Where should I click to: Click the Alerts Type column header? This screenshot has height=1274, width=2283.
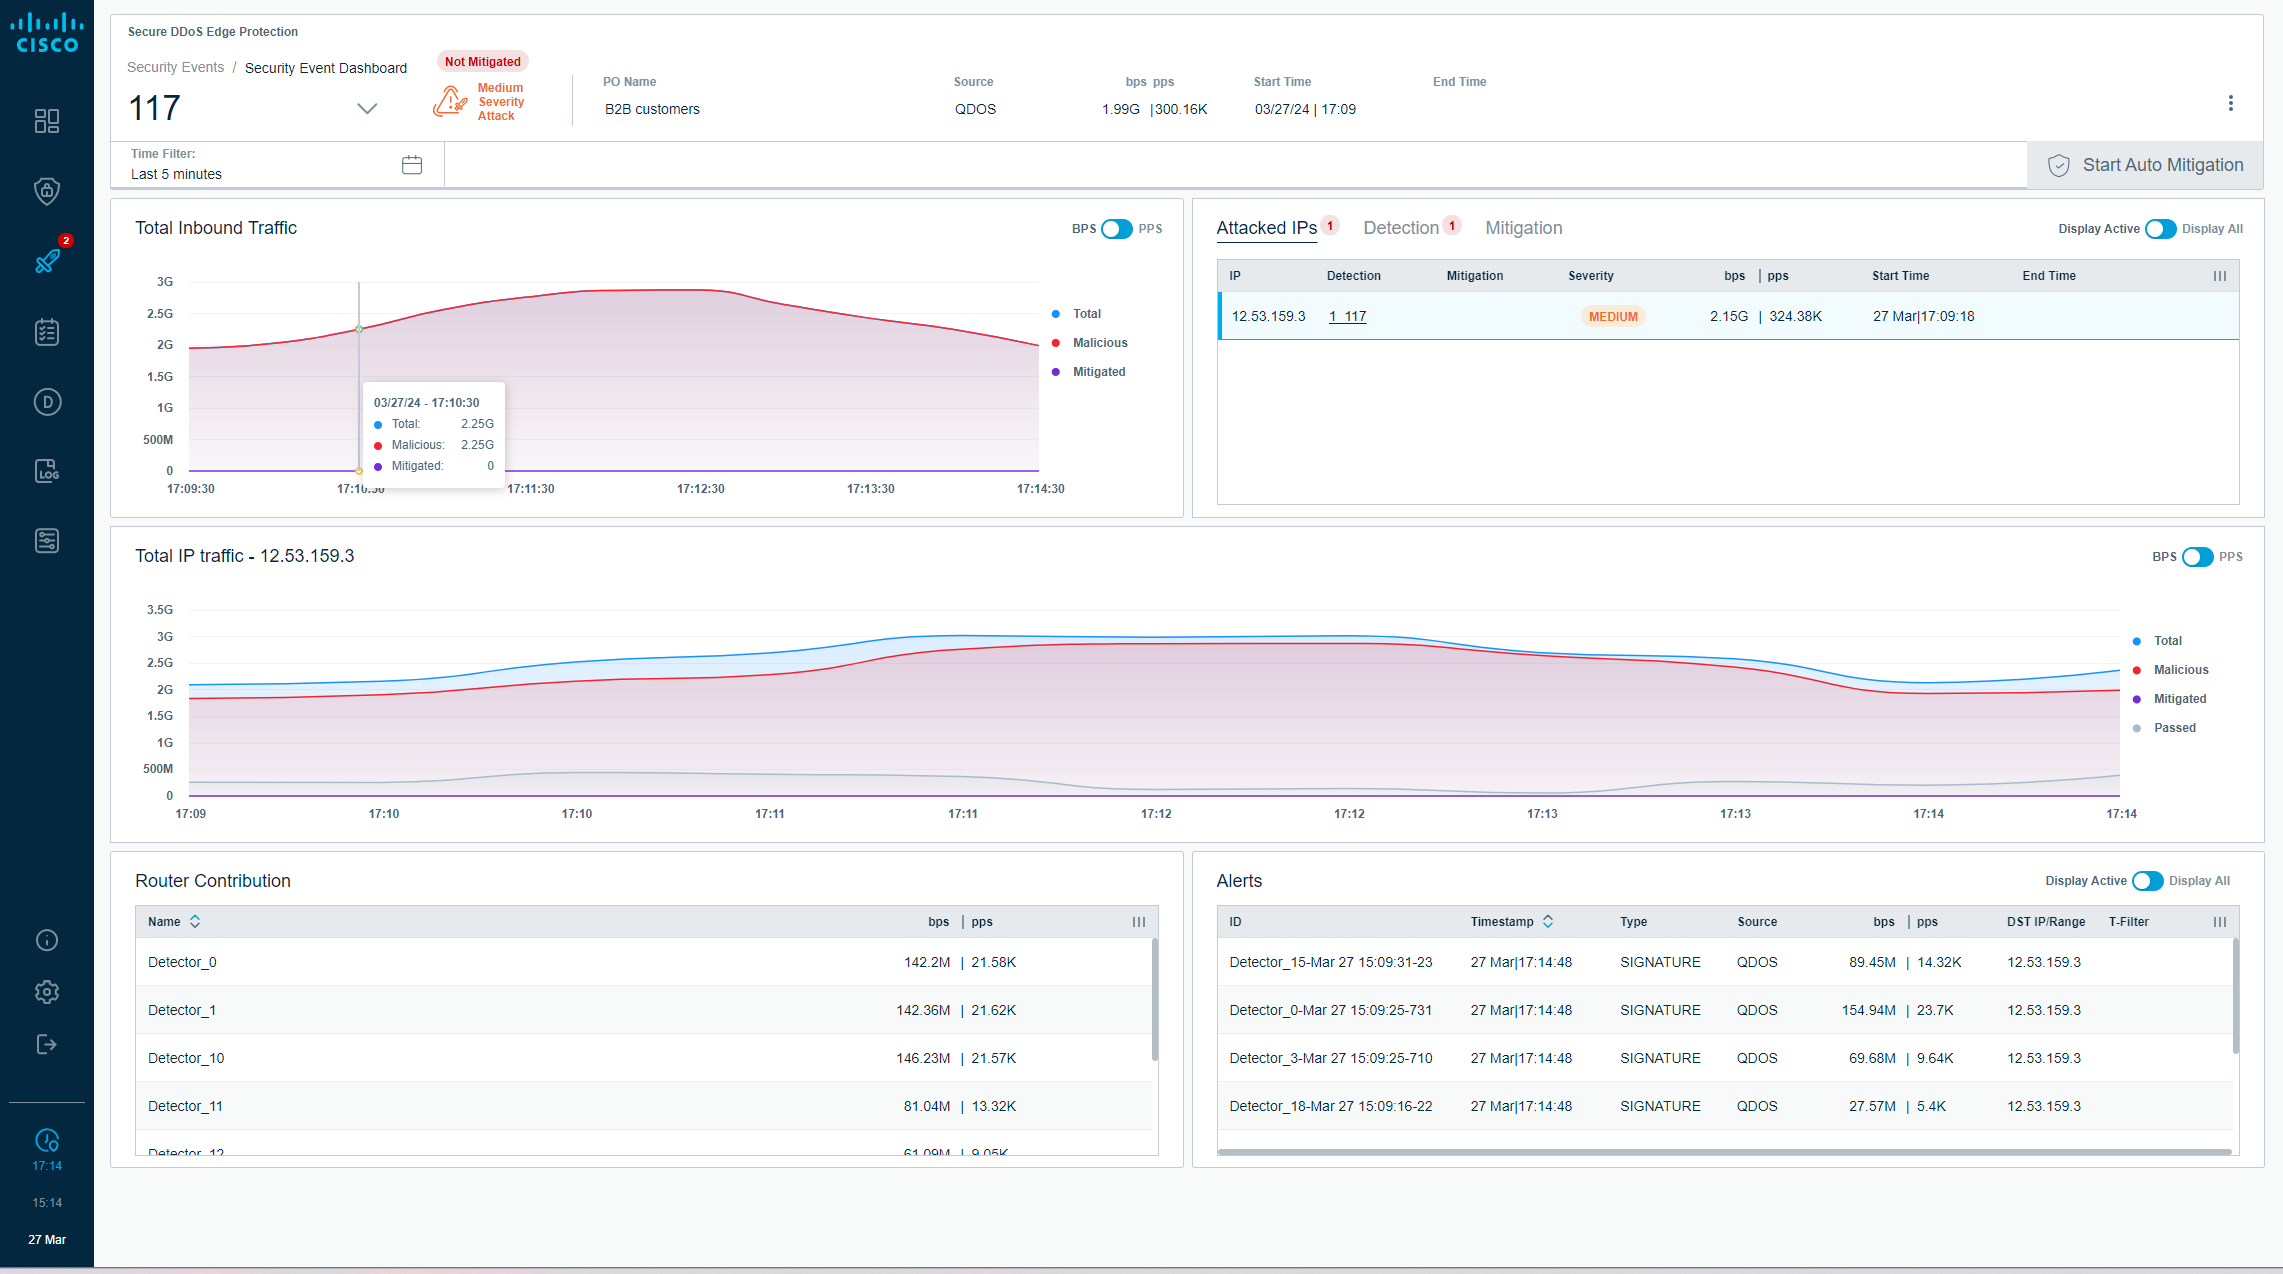click(x=1633, y=922)
